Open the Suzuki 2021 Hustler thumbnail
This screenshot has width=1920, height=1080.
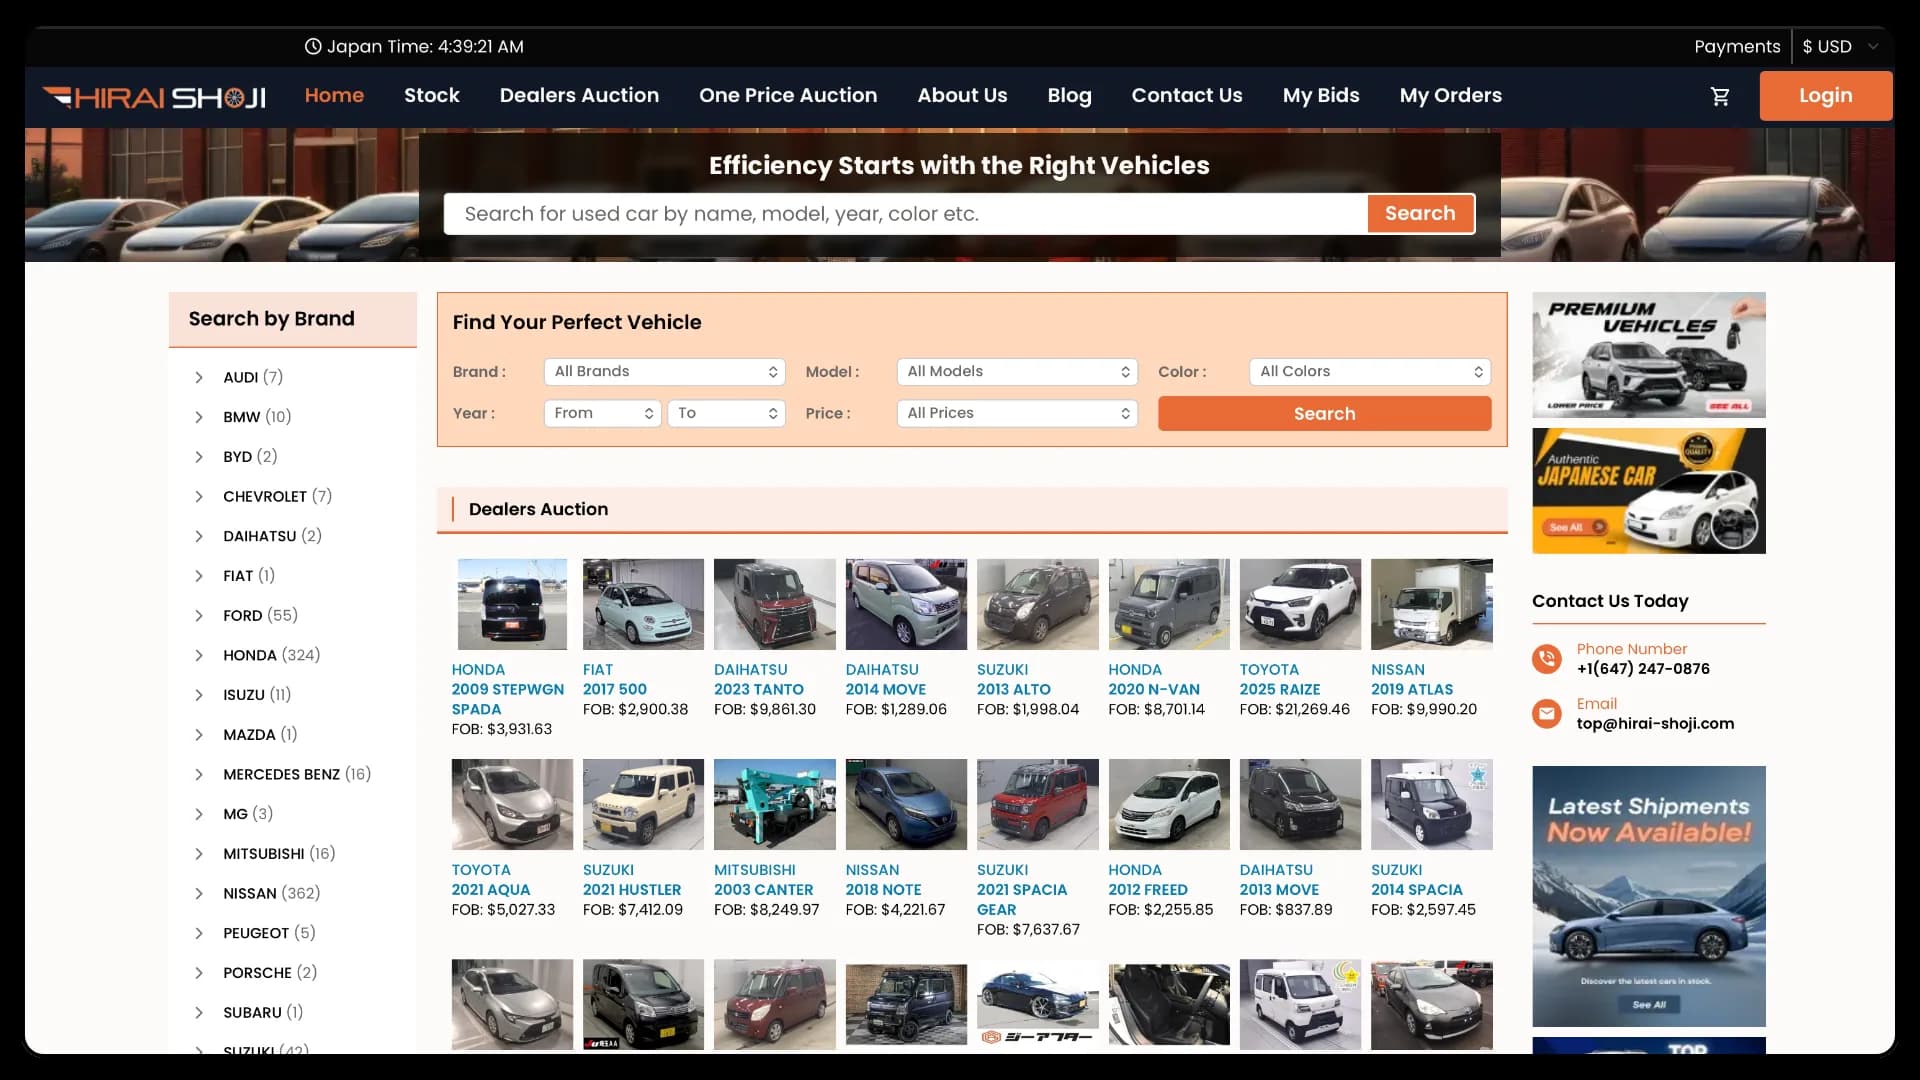643,804
